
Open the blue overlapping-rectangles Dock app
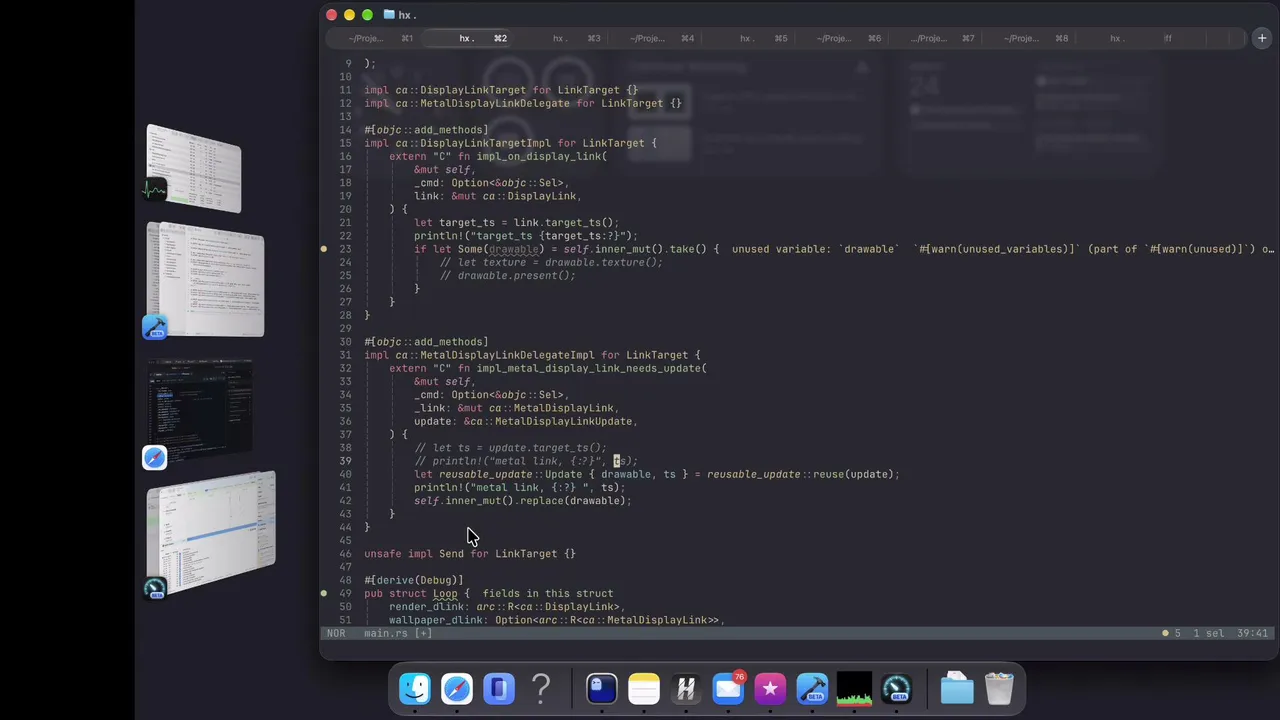point(499,689)
